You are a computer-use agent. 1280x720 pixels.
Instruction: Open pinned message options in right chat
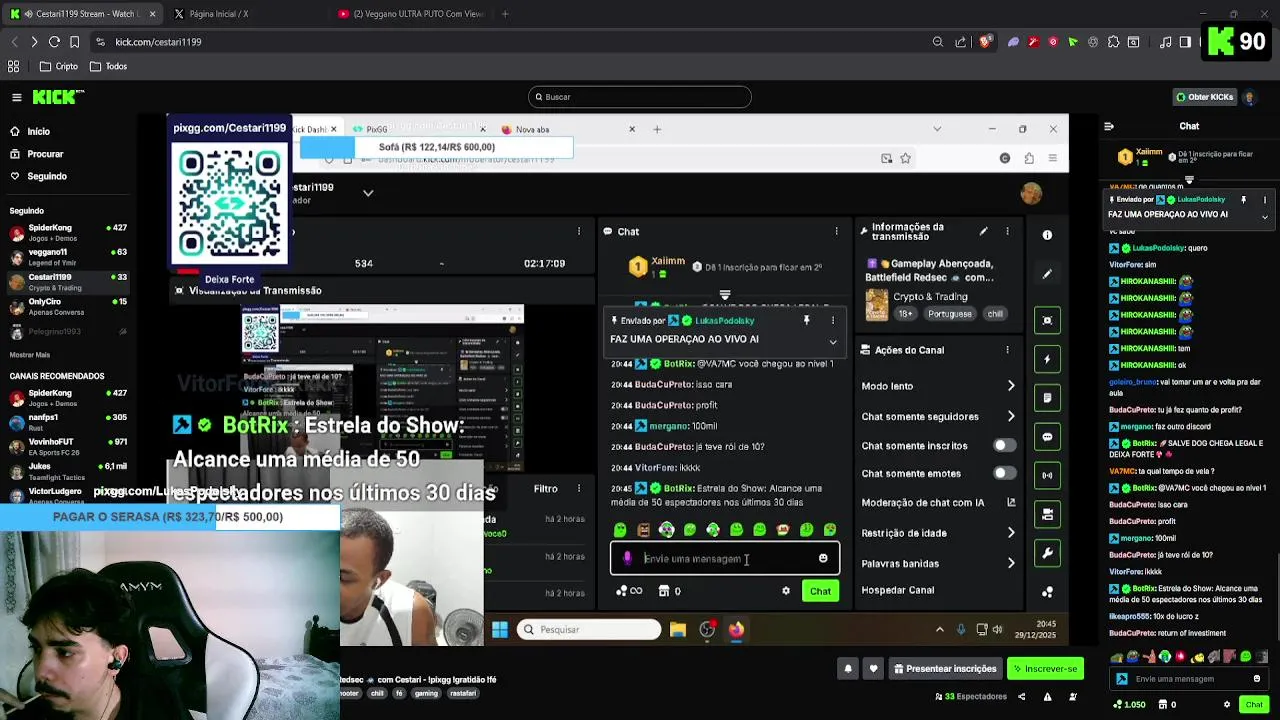click(1265, 200)
